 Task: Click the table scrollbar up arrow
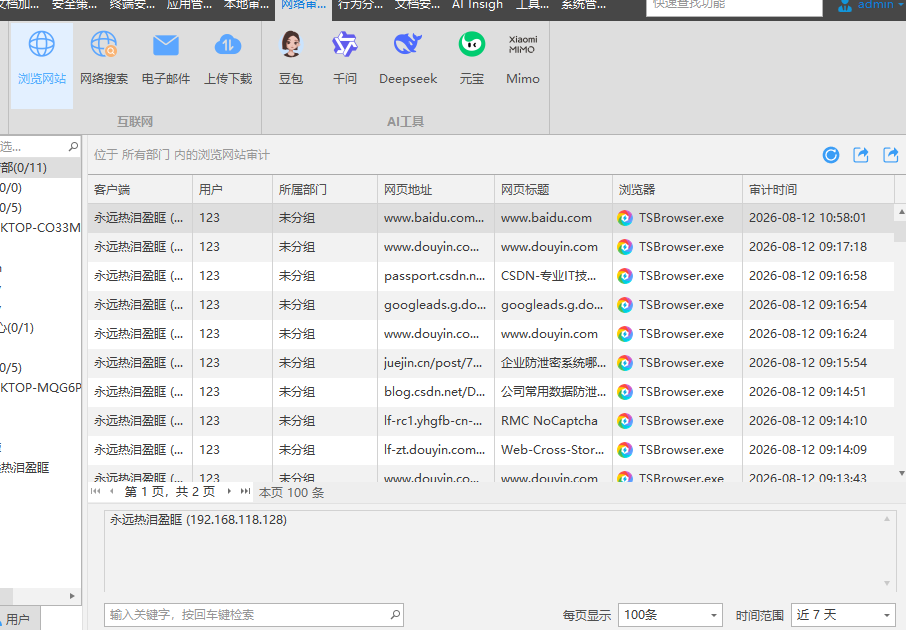pos(901,213)
